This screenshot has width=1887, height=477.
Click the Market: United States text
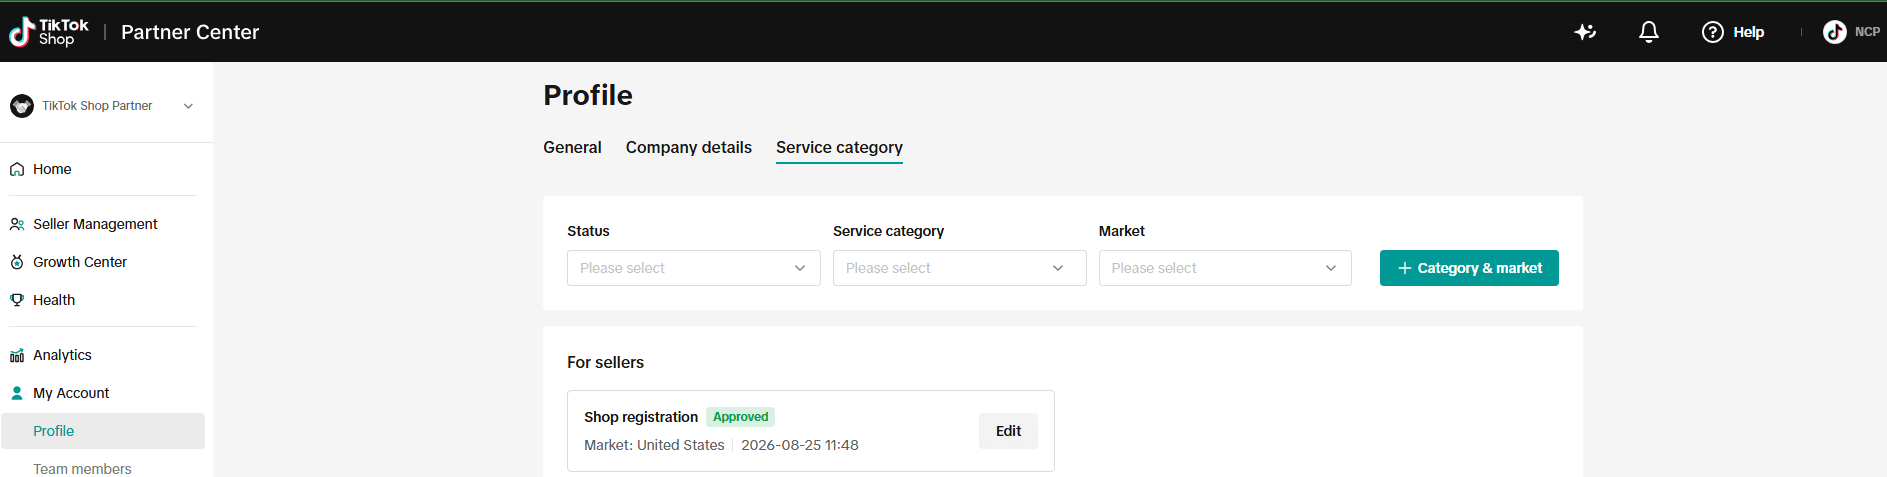pyautogui.click(x=654, y=445)
